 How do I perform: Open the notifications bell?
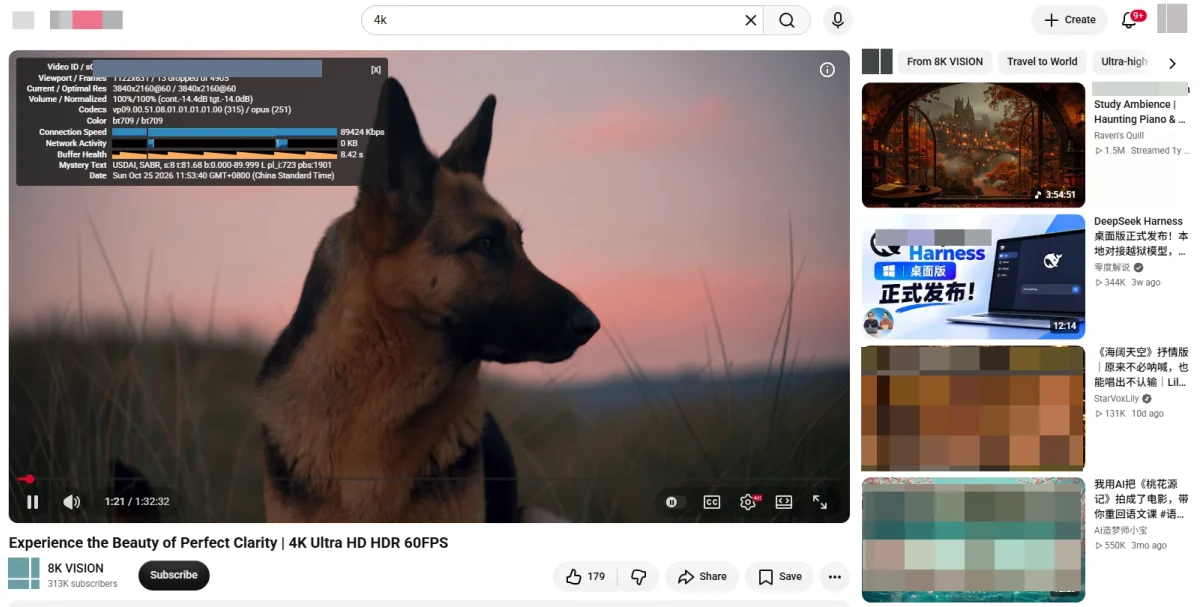(x=1129, y=20)
